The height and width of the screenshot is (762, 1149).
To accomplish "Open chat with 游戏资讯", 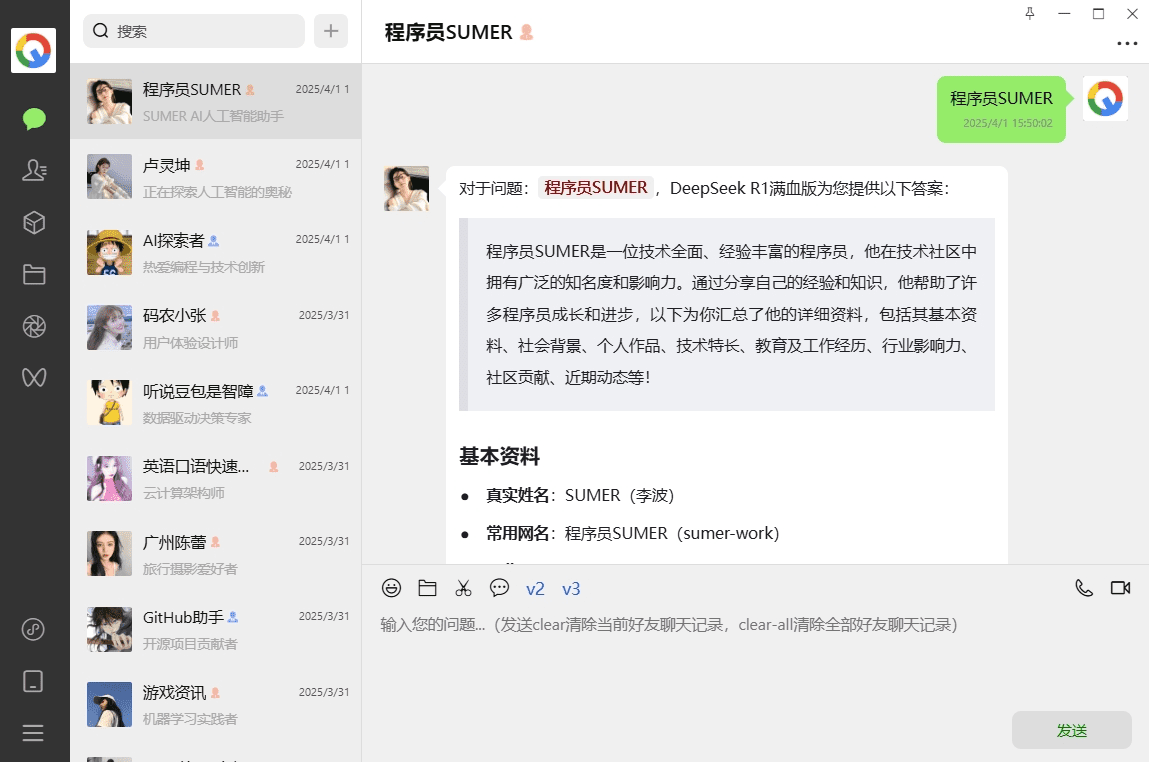I will [215, 706].
